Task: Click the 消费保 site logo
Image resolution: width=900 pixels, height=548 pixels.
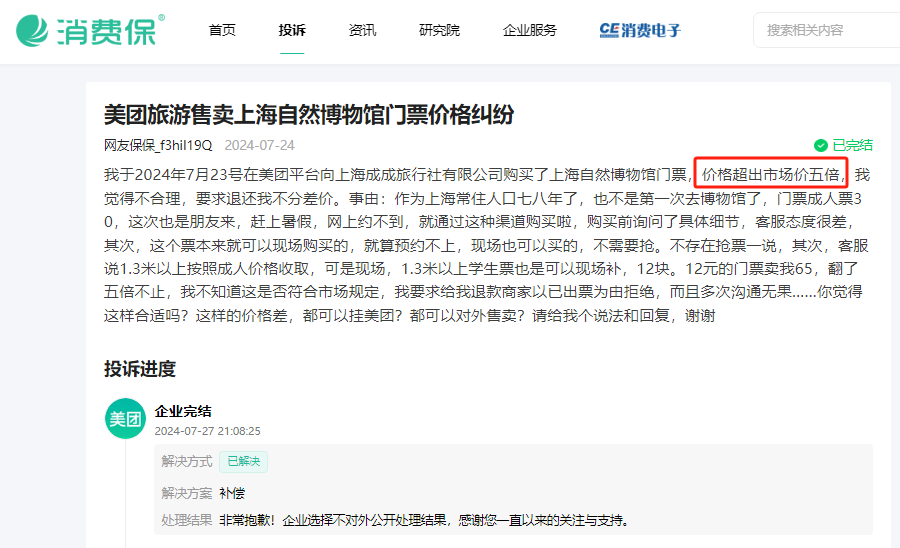Action: coord(90,30)
